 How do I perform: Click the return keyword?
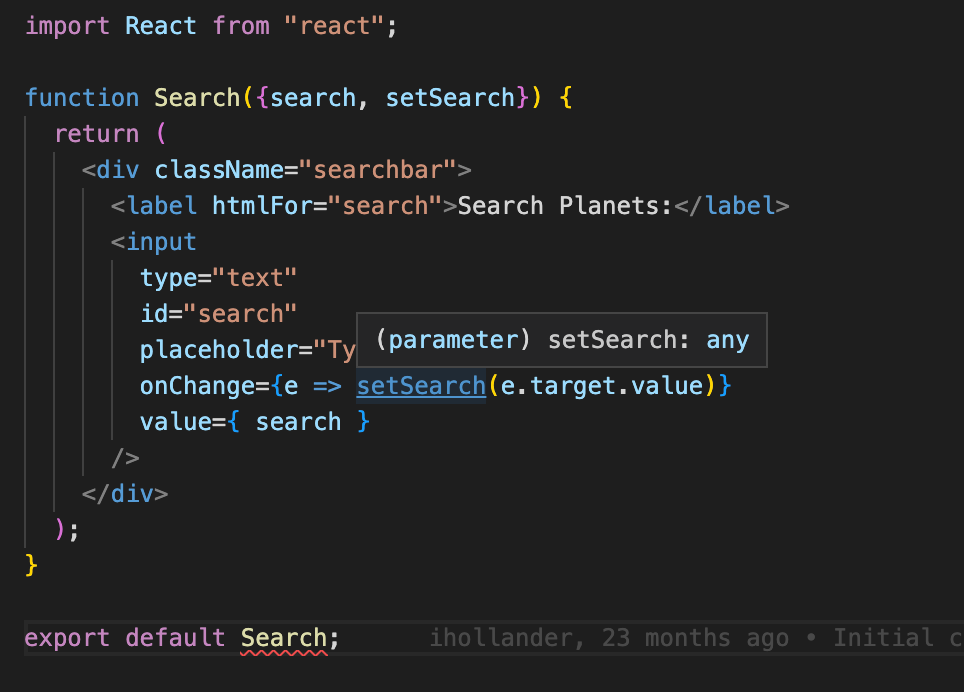pos(96,133)
